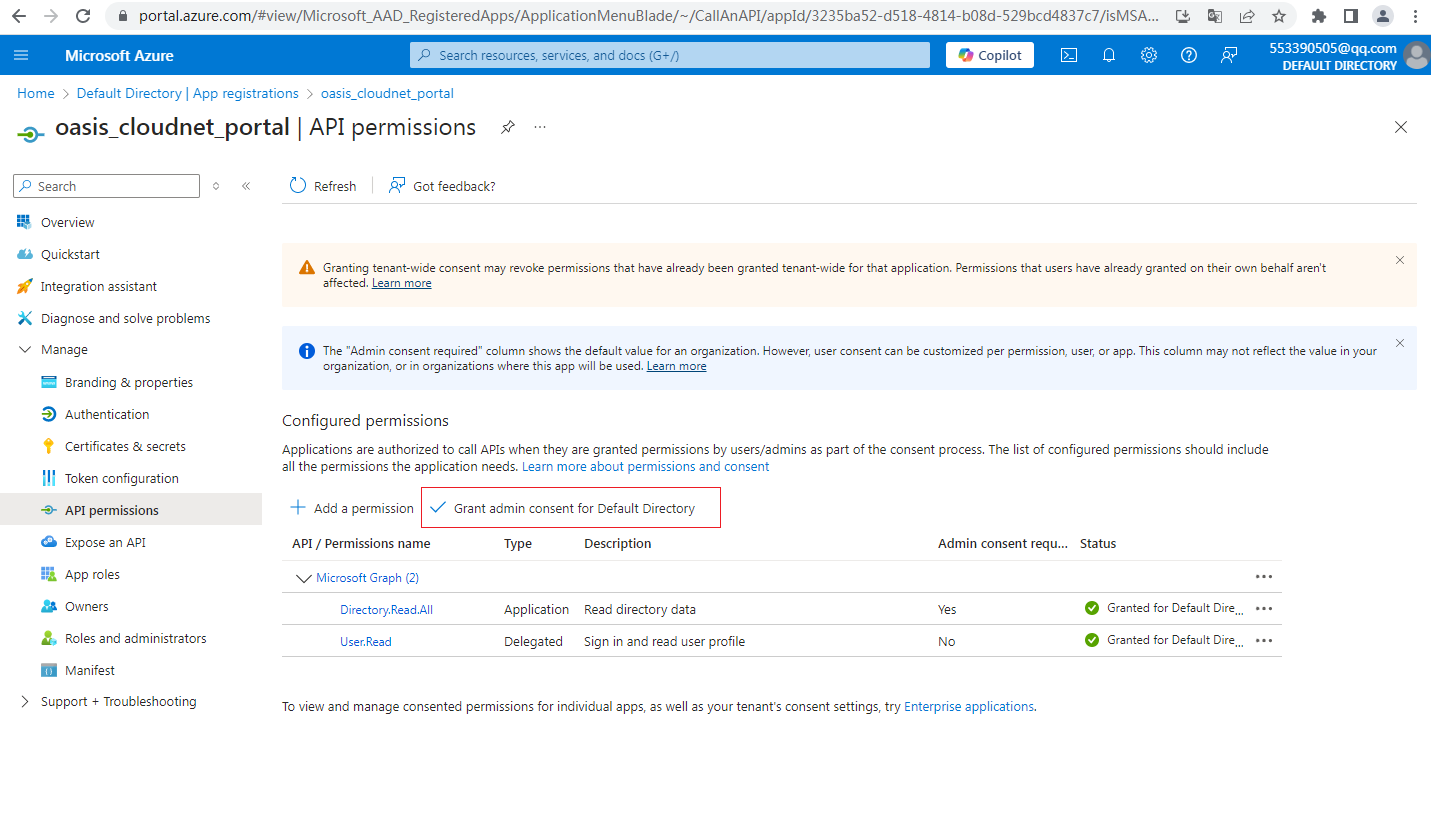Screen dimensions: 1446x817
Task: Click the Admin consent required column header
Action: (x=1003, y=544)
